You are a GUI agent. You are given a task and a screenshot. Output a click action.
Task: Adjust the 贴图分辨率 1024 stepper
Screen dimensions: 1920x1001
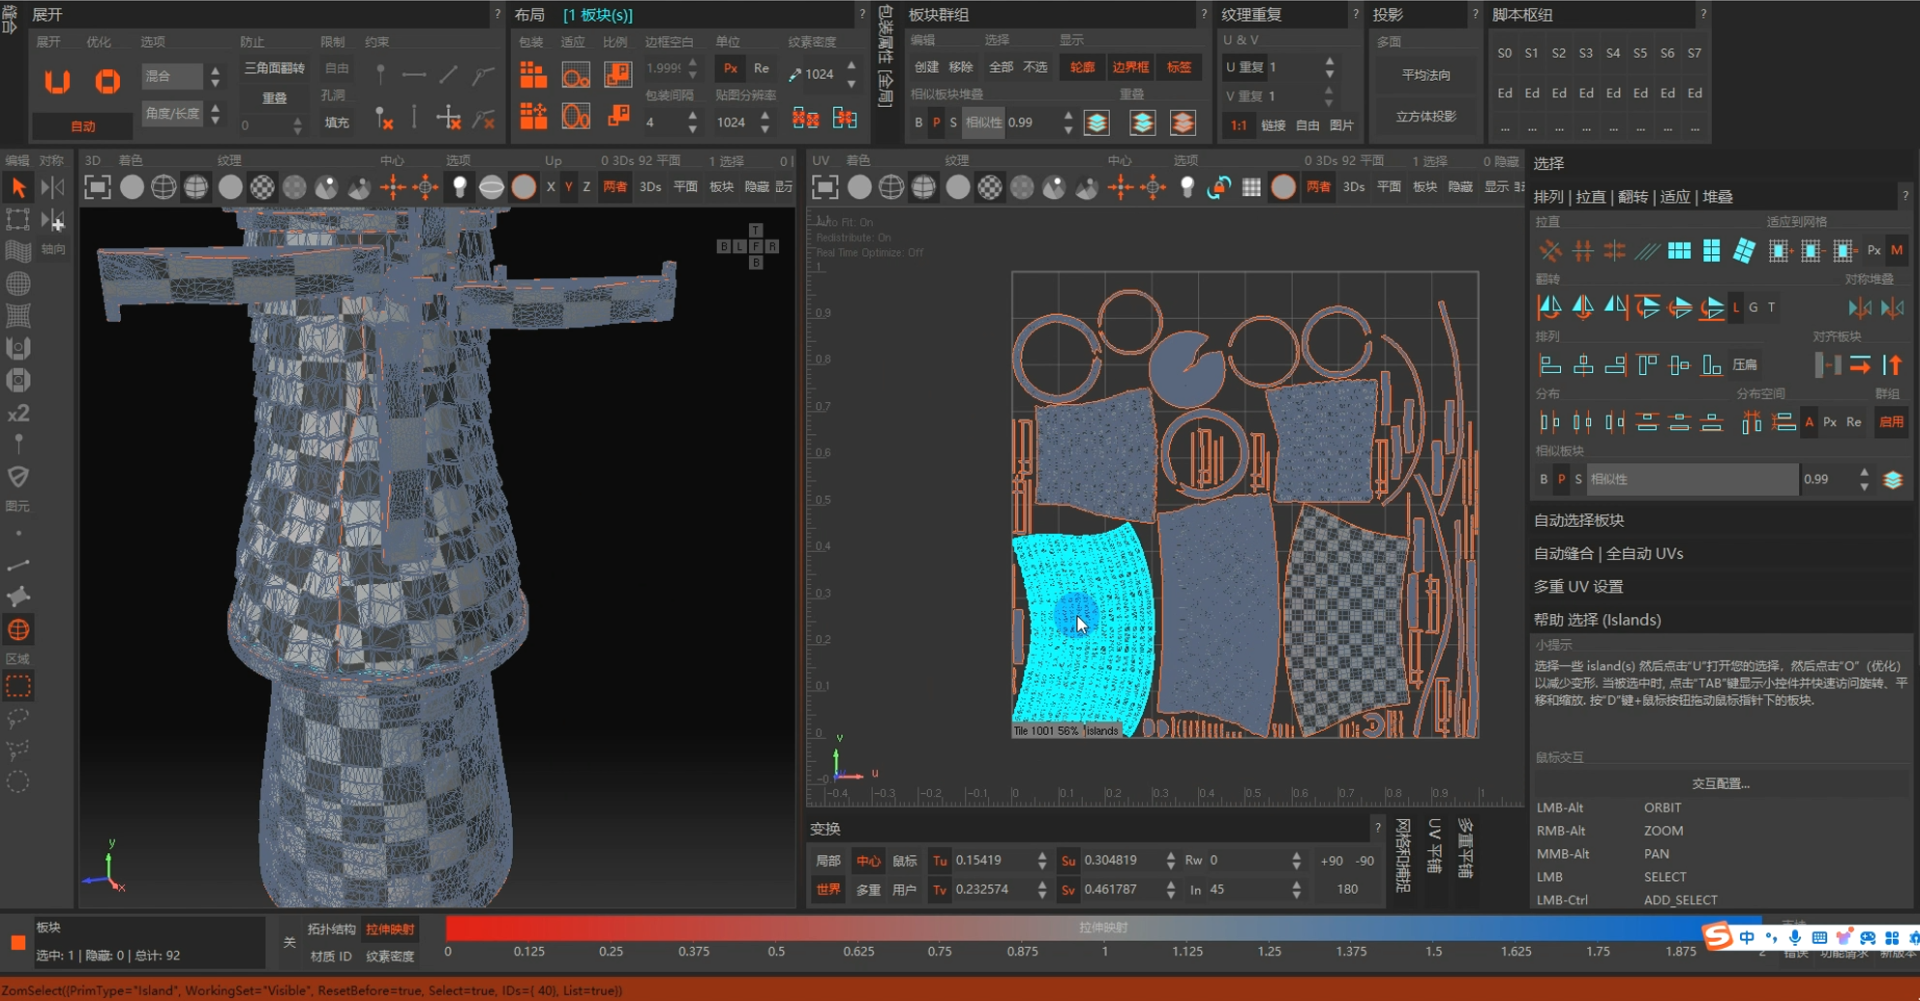(x=765, y=123)
